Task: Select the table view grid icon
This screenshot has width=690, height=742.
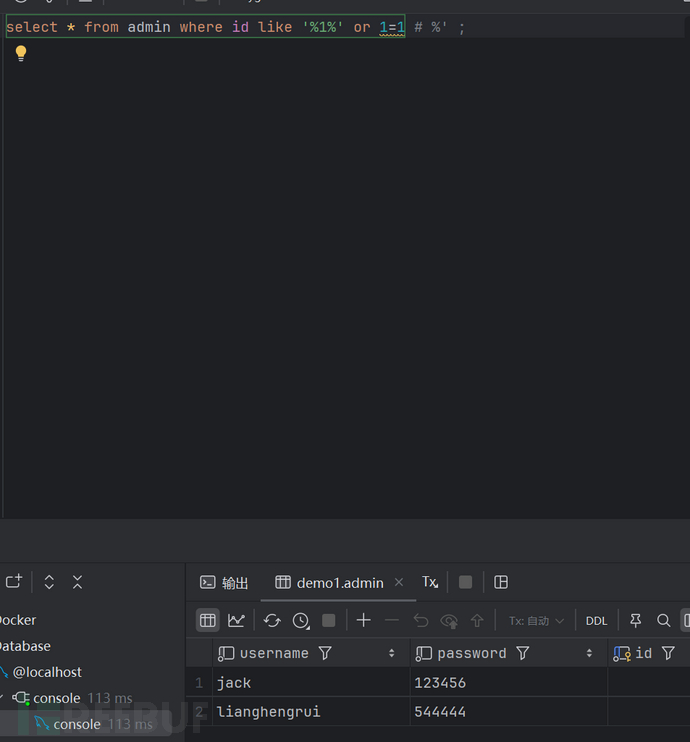Action: (x=207, y=620)
